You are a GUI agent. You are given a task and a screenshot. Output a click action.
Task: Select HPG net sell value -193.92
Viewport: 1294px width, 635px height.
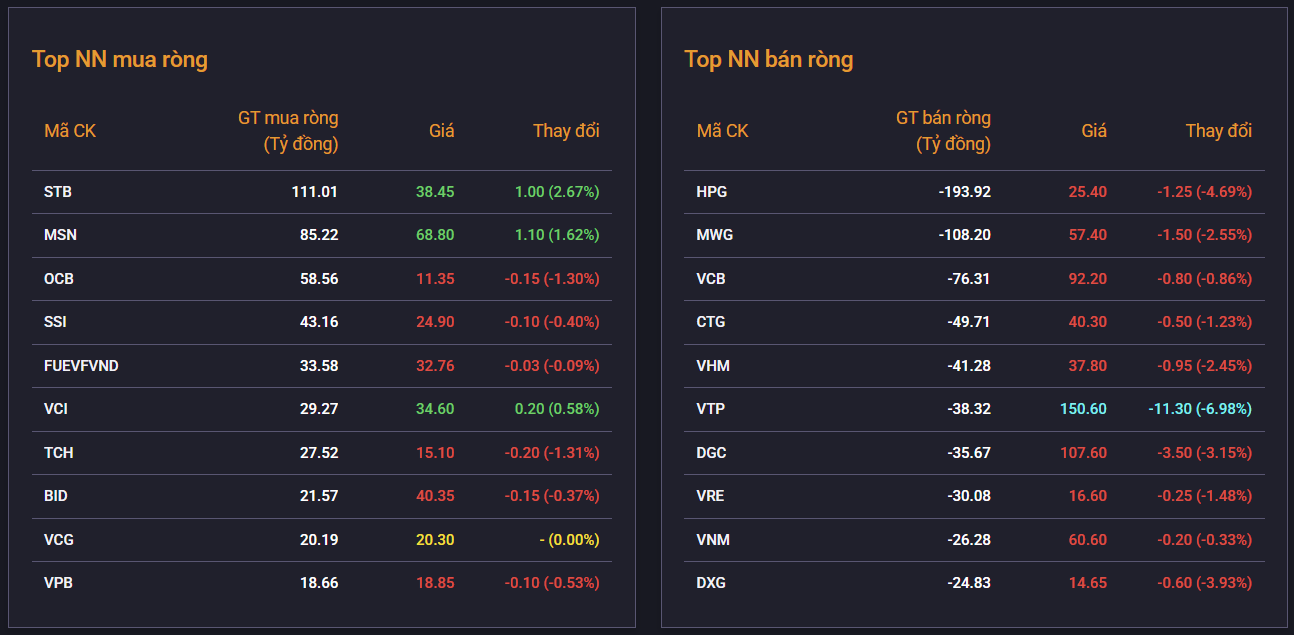coord(964,191)
